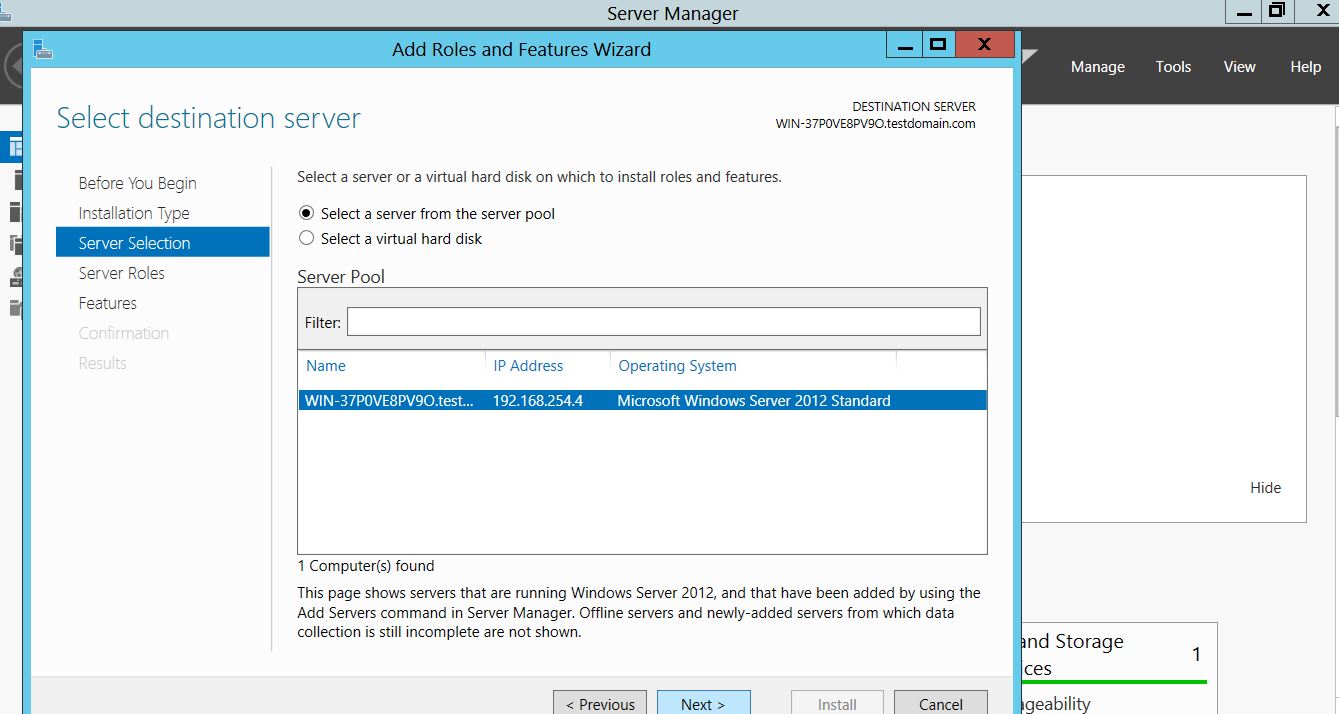This screenshot has height=714, width=1339.
Task: Hide the Server Manager welcome tile
Action: pos(1265,488)
